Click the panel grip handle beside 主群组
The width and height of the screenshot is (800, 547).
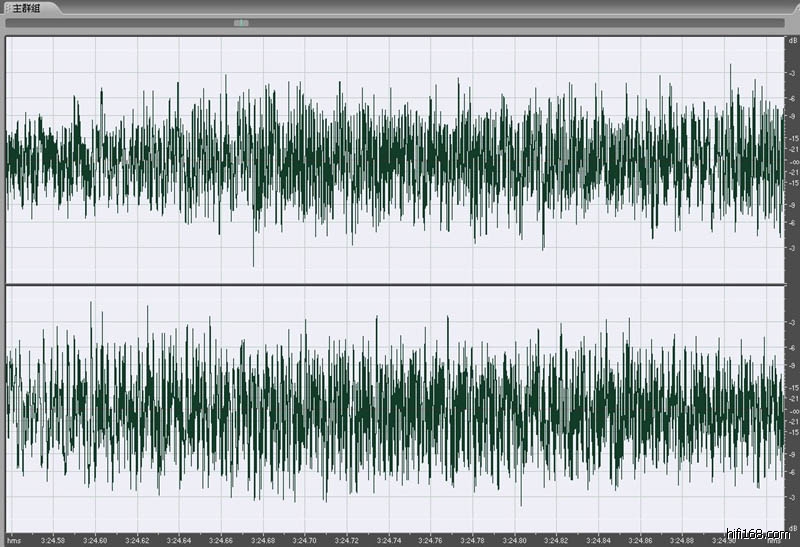[x=7, y=7]
